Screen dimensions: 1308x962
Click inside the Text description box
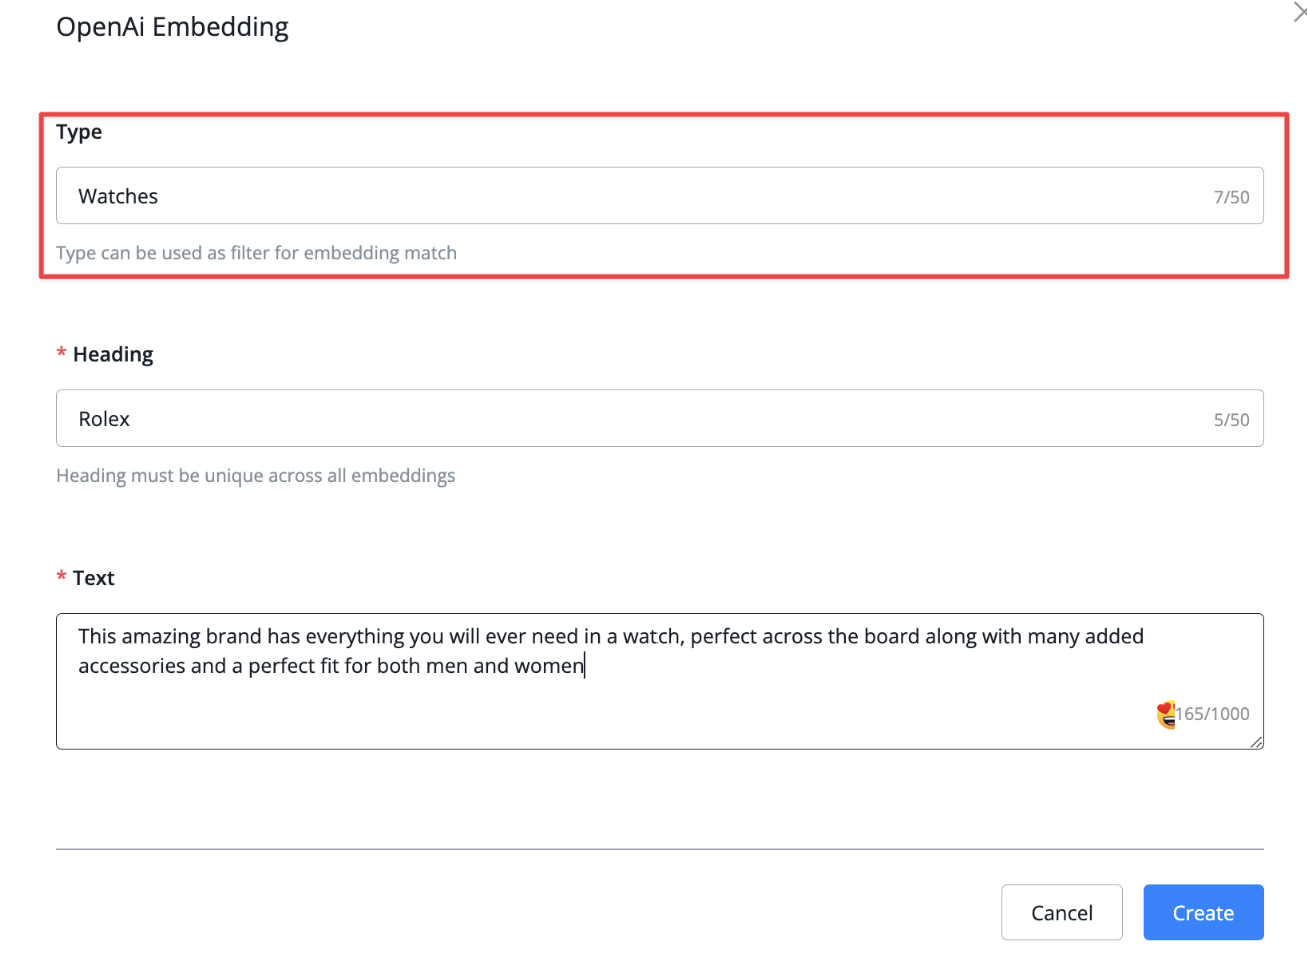click(x=660, y=681)
